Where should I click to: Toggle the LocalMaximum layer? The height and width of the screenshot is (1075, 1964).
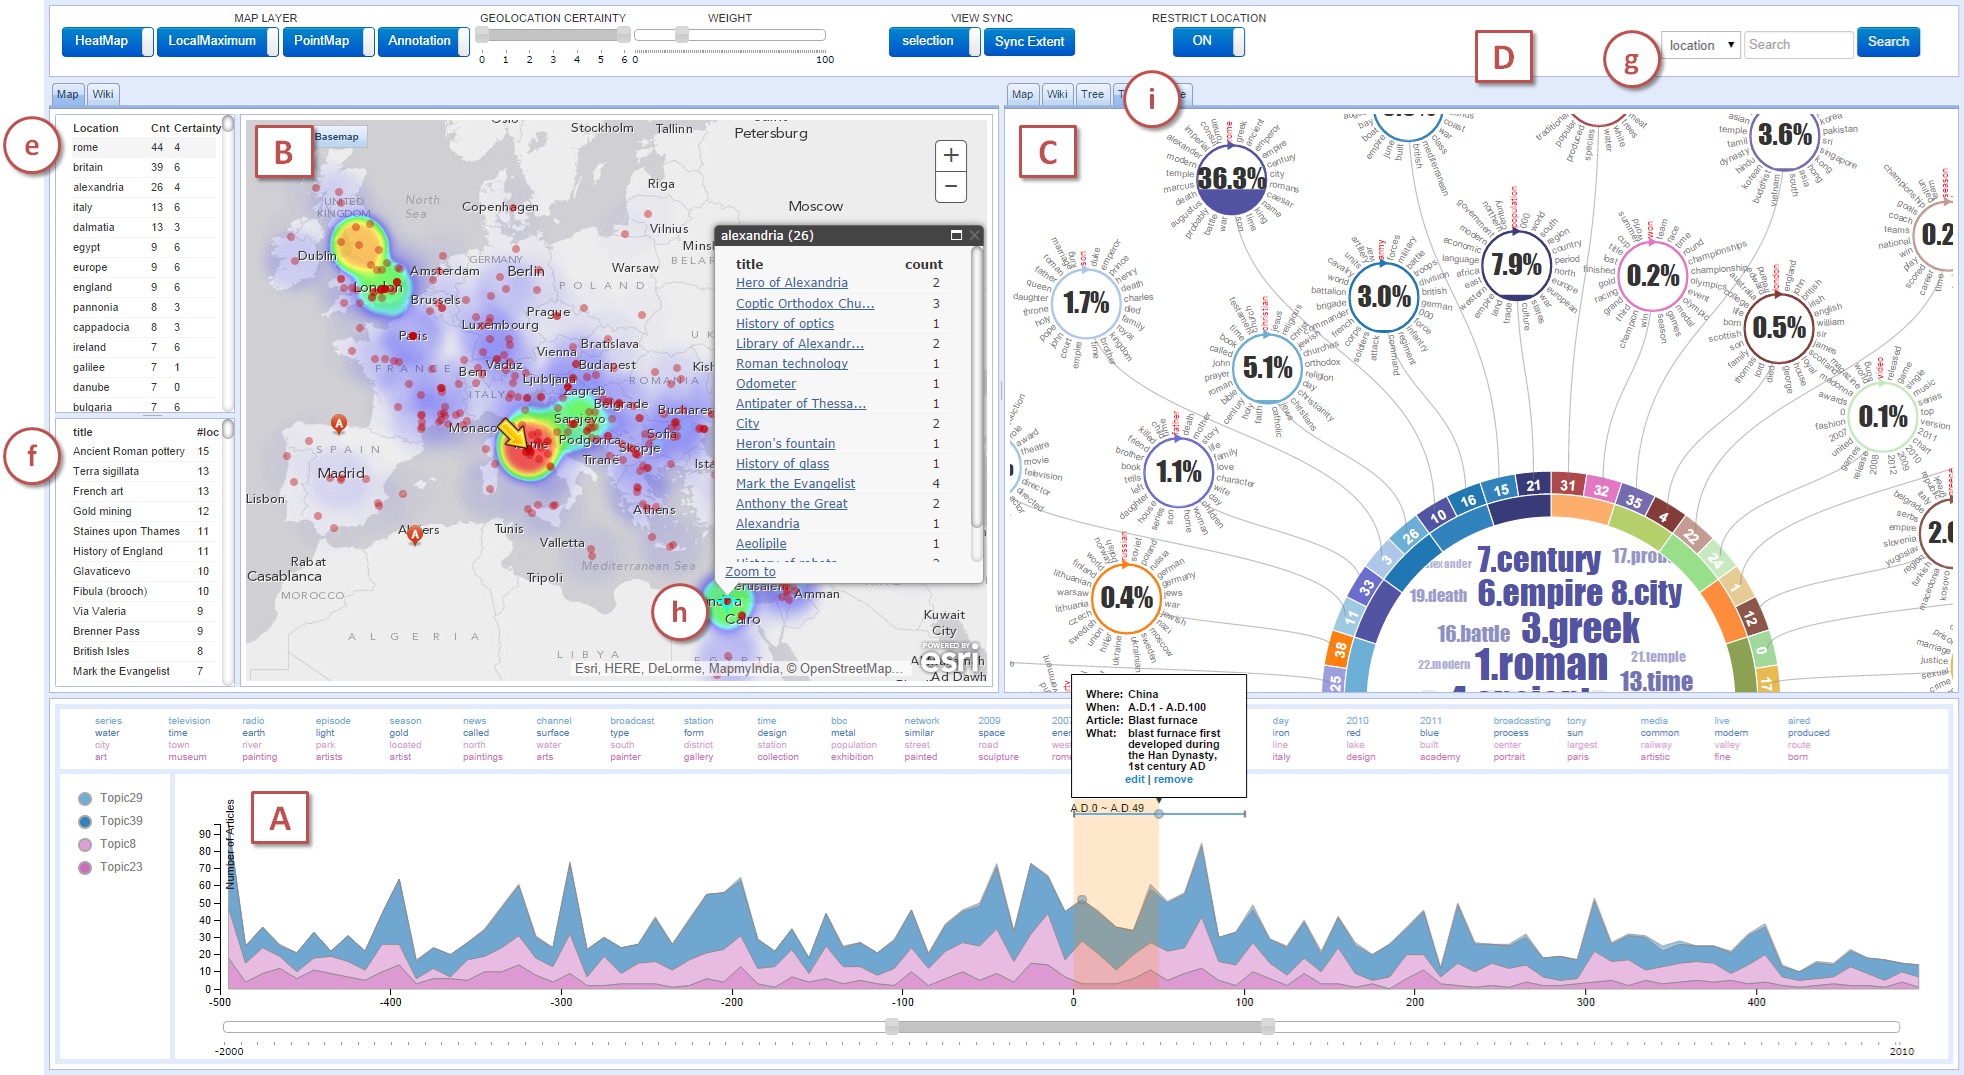[217, 41]
